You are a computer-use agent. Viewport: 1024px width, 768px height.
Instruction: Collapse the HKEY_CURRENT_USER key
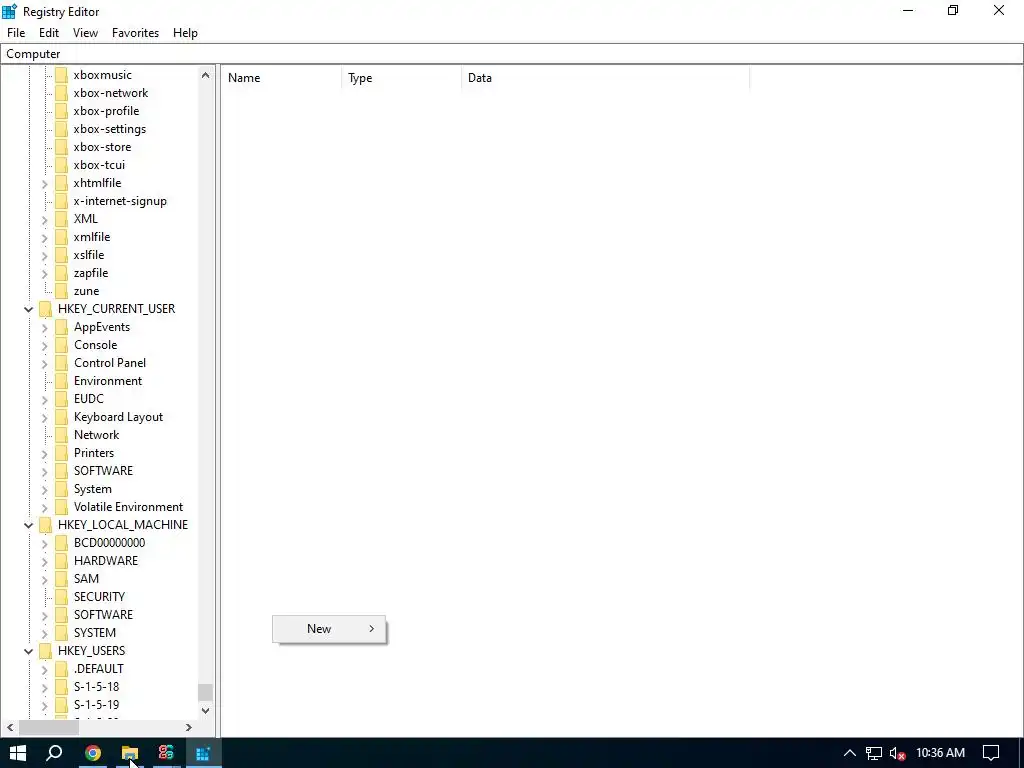(x=29, y=309)
